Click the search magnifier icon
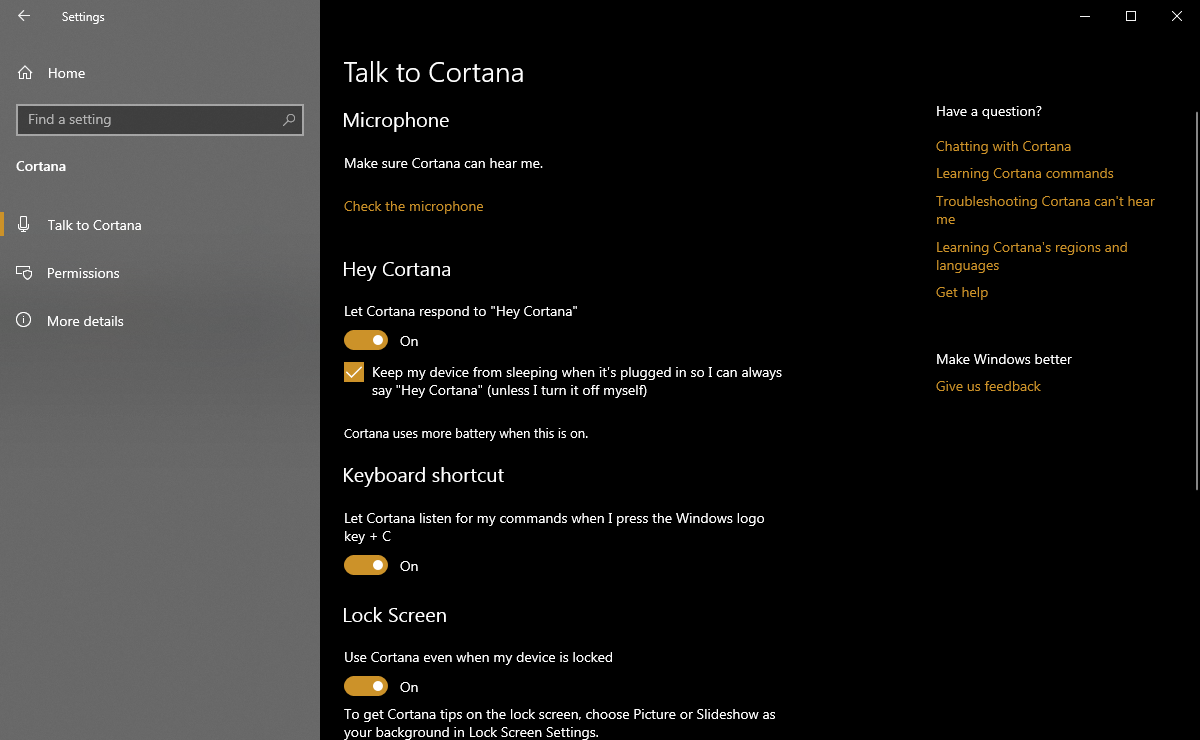 [x=289, y=119]
